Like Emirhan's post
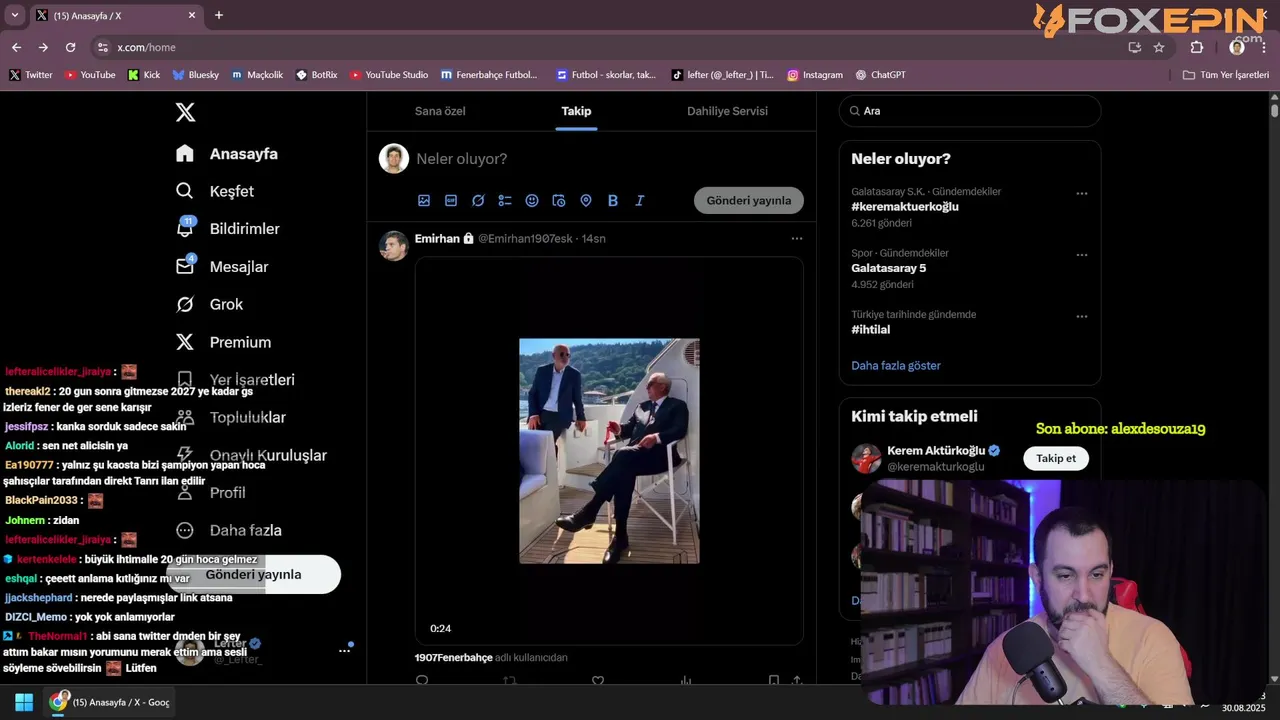 [x=598, y=681]
